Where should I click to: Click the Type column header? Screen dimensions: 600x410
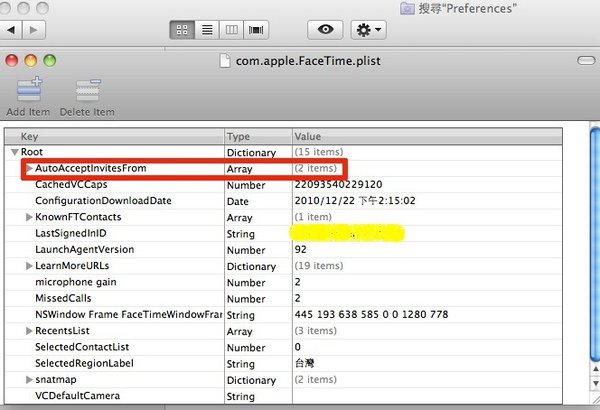[258, 137]
